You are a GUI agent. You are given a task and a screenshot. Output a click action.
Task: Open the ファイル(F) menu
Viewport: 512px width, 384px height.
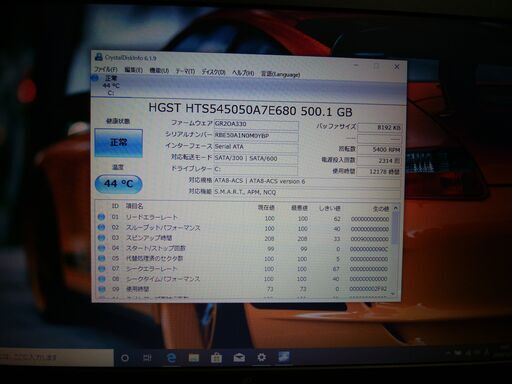pyautogui.click(x=106, y=69)
